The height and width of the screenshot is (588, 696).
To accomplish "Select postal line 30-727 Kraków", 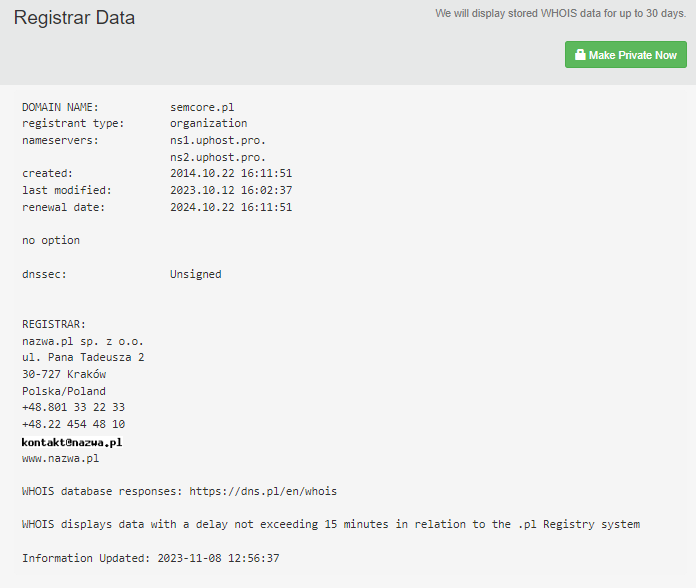I will (x=64, y=374).
